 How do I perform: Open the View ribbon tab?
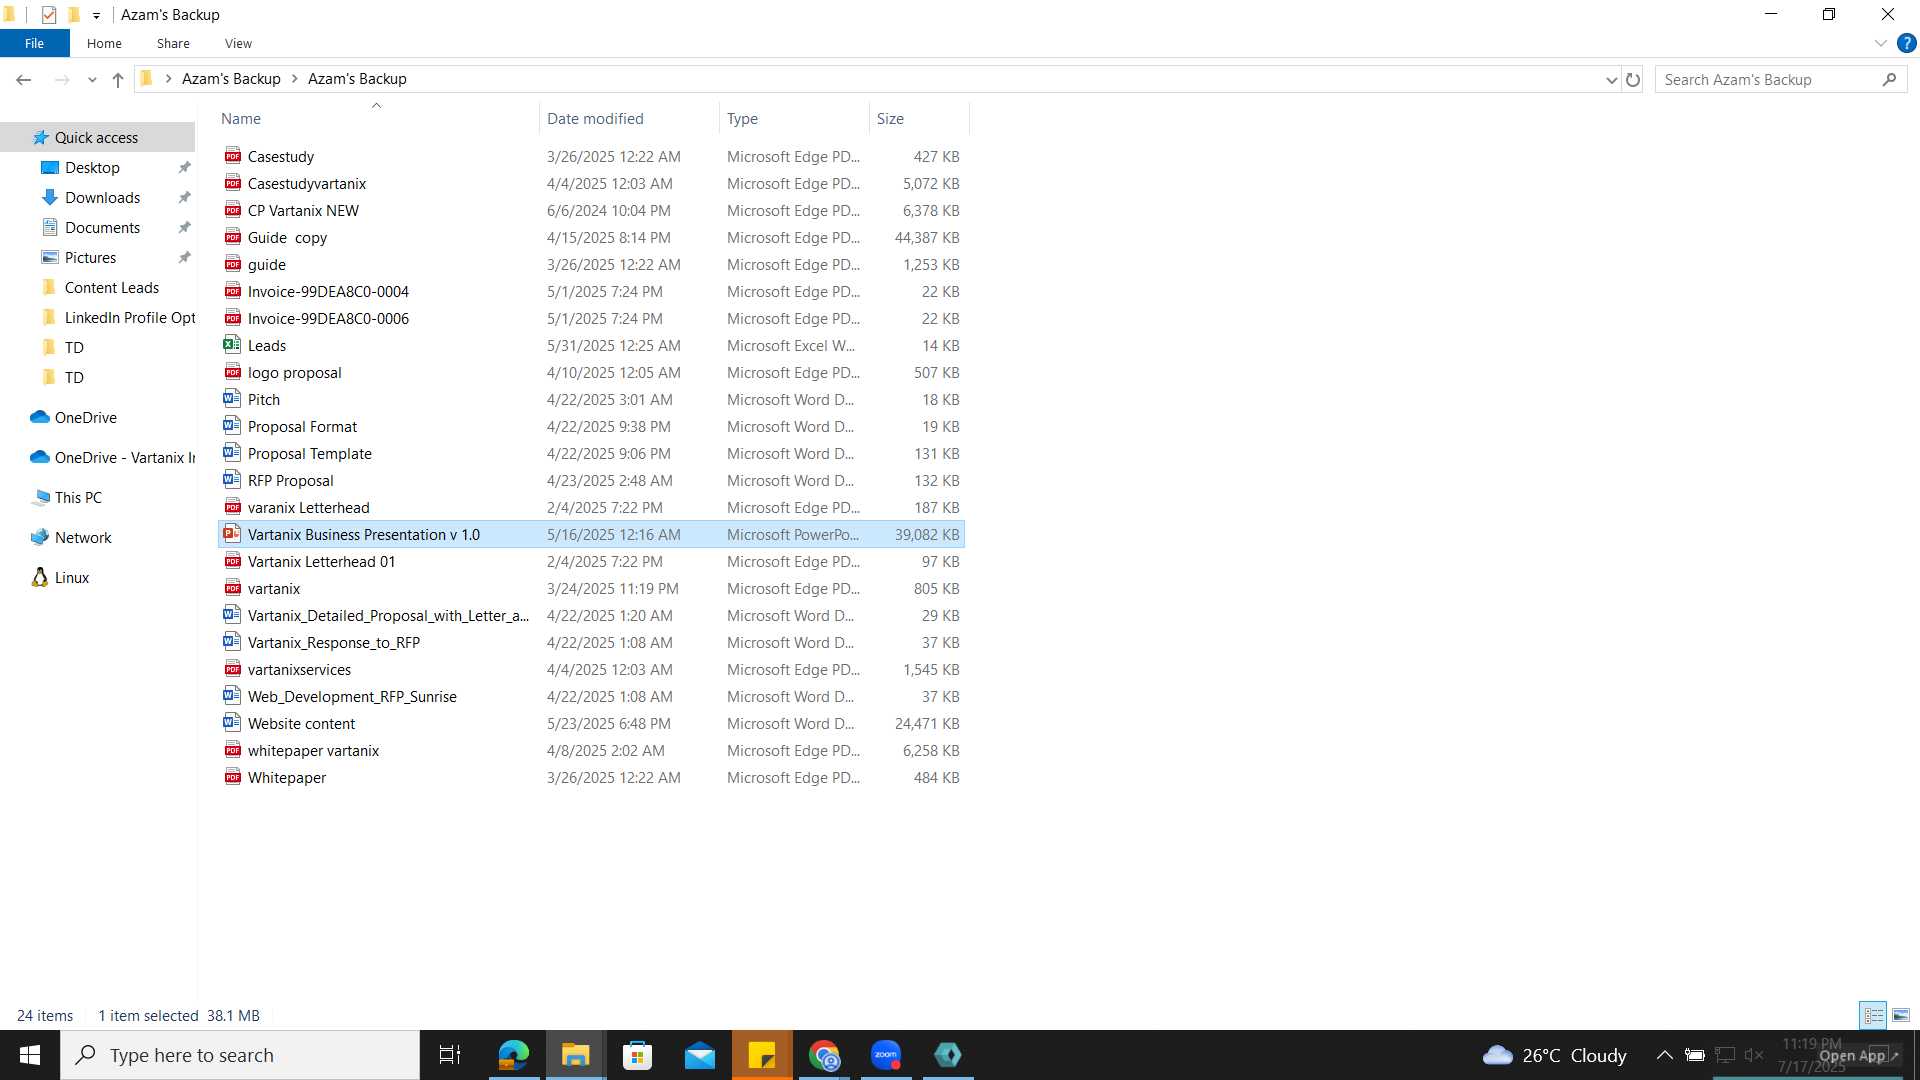click(238, 43)
